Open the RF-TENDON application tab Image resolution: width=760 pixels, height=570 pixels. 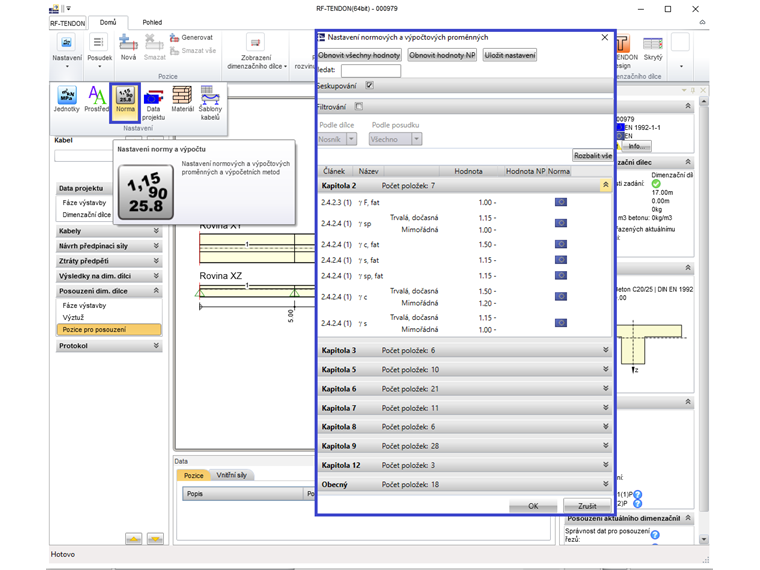[x=68, y=23]
